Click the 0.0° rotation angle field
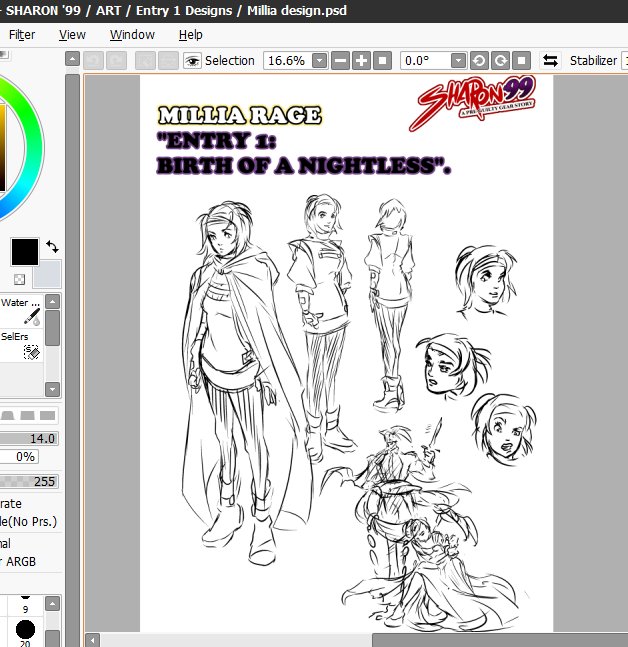Image resolution: width=628 pixels, height=647 pixels. tap(425, 61)
